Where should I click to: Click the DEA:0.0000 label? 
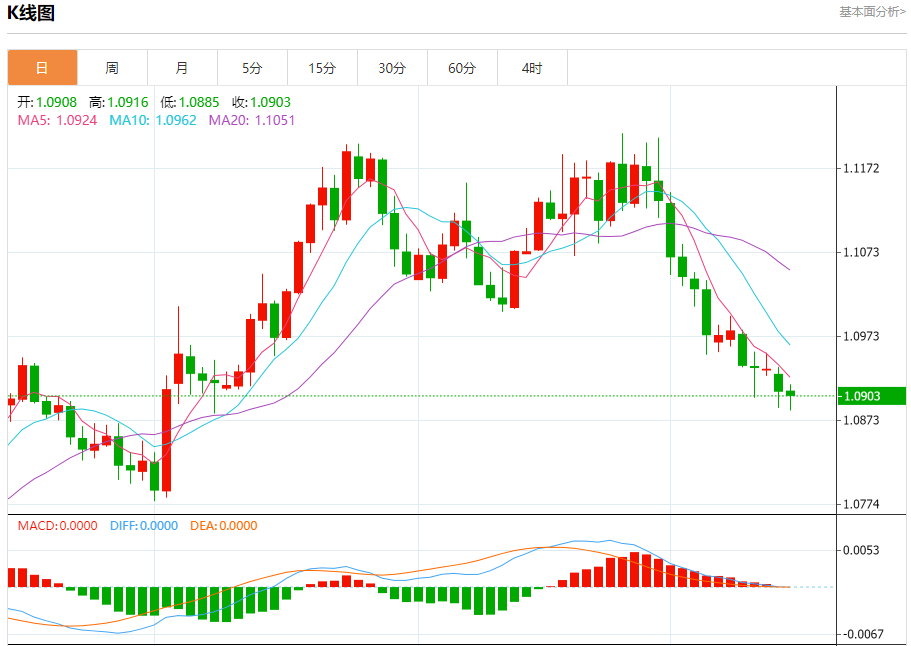coord(224,526)
